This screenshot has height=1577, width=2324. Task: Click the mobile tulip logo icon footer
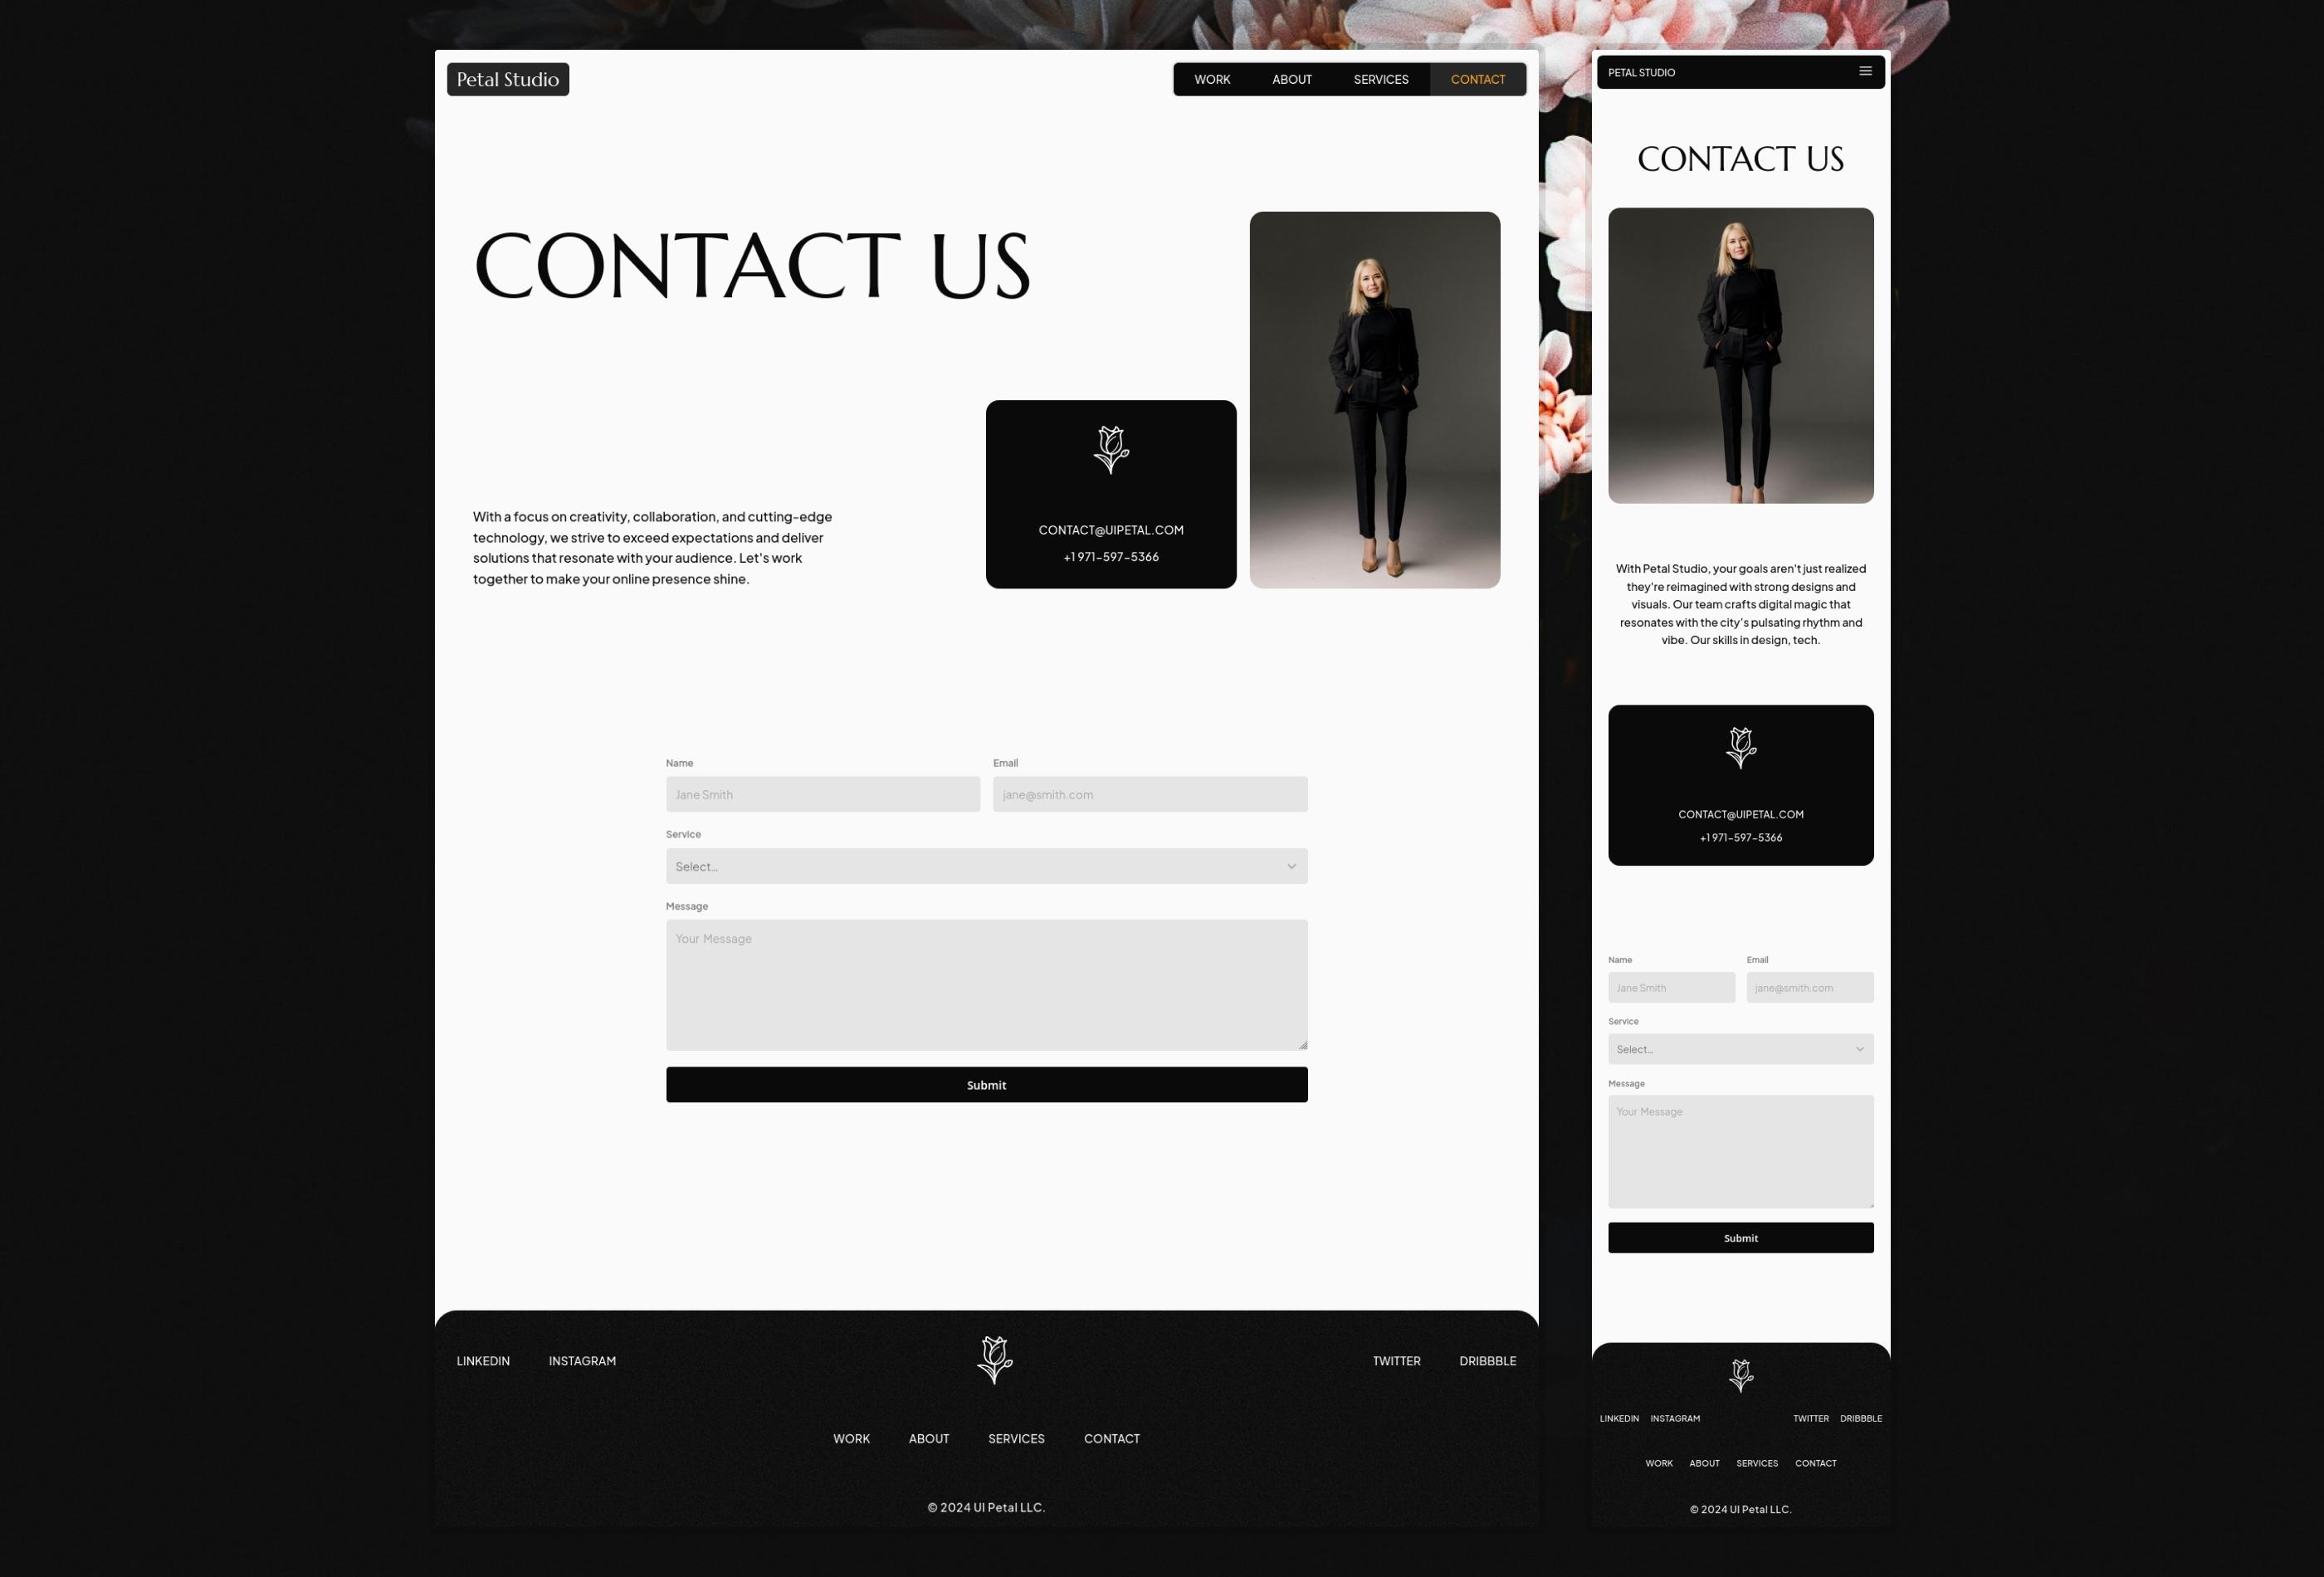1740,1374
